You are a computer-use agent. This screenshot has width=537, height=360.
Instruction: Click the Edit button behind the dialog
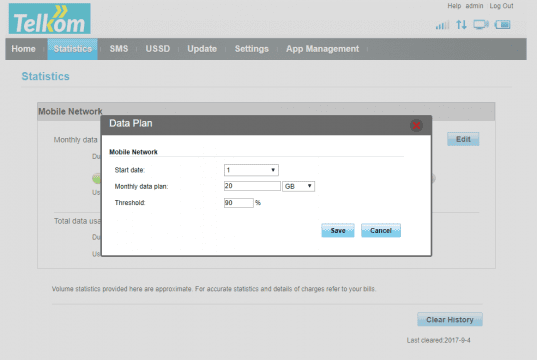coord(463,139)
